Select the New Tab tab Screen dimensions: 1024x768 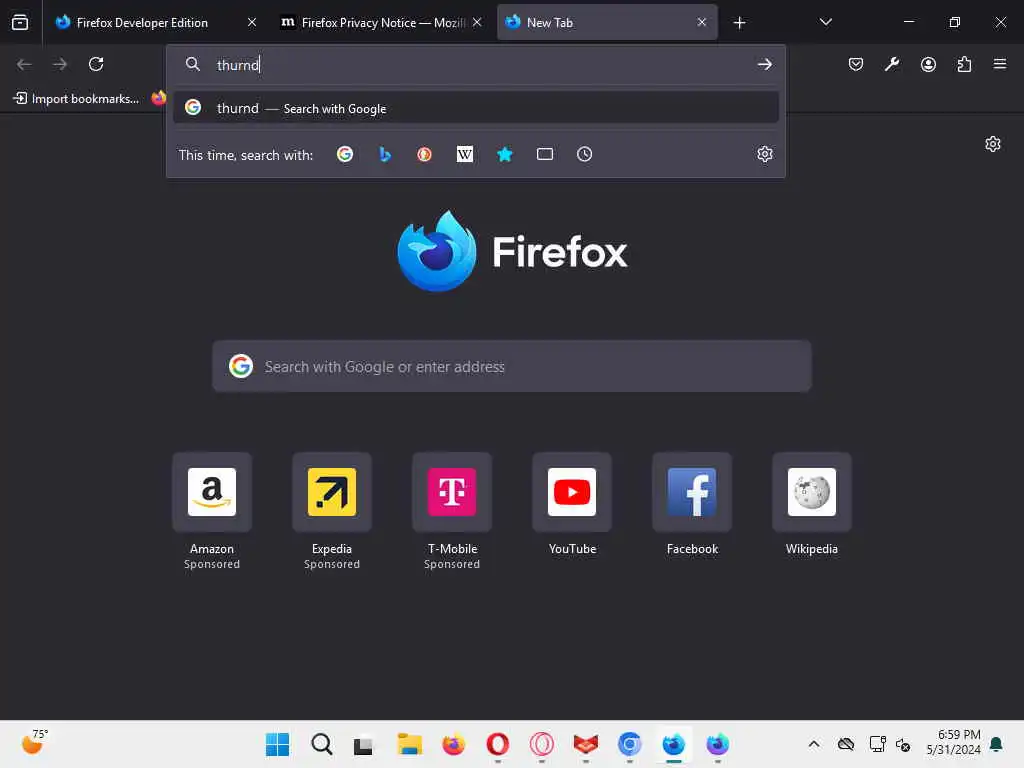607,22
